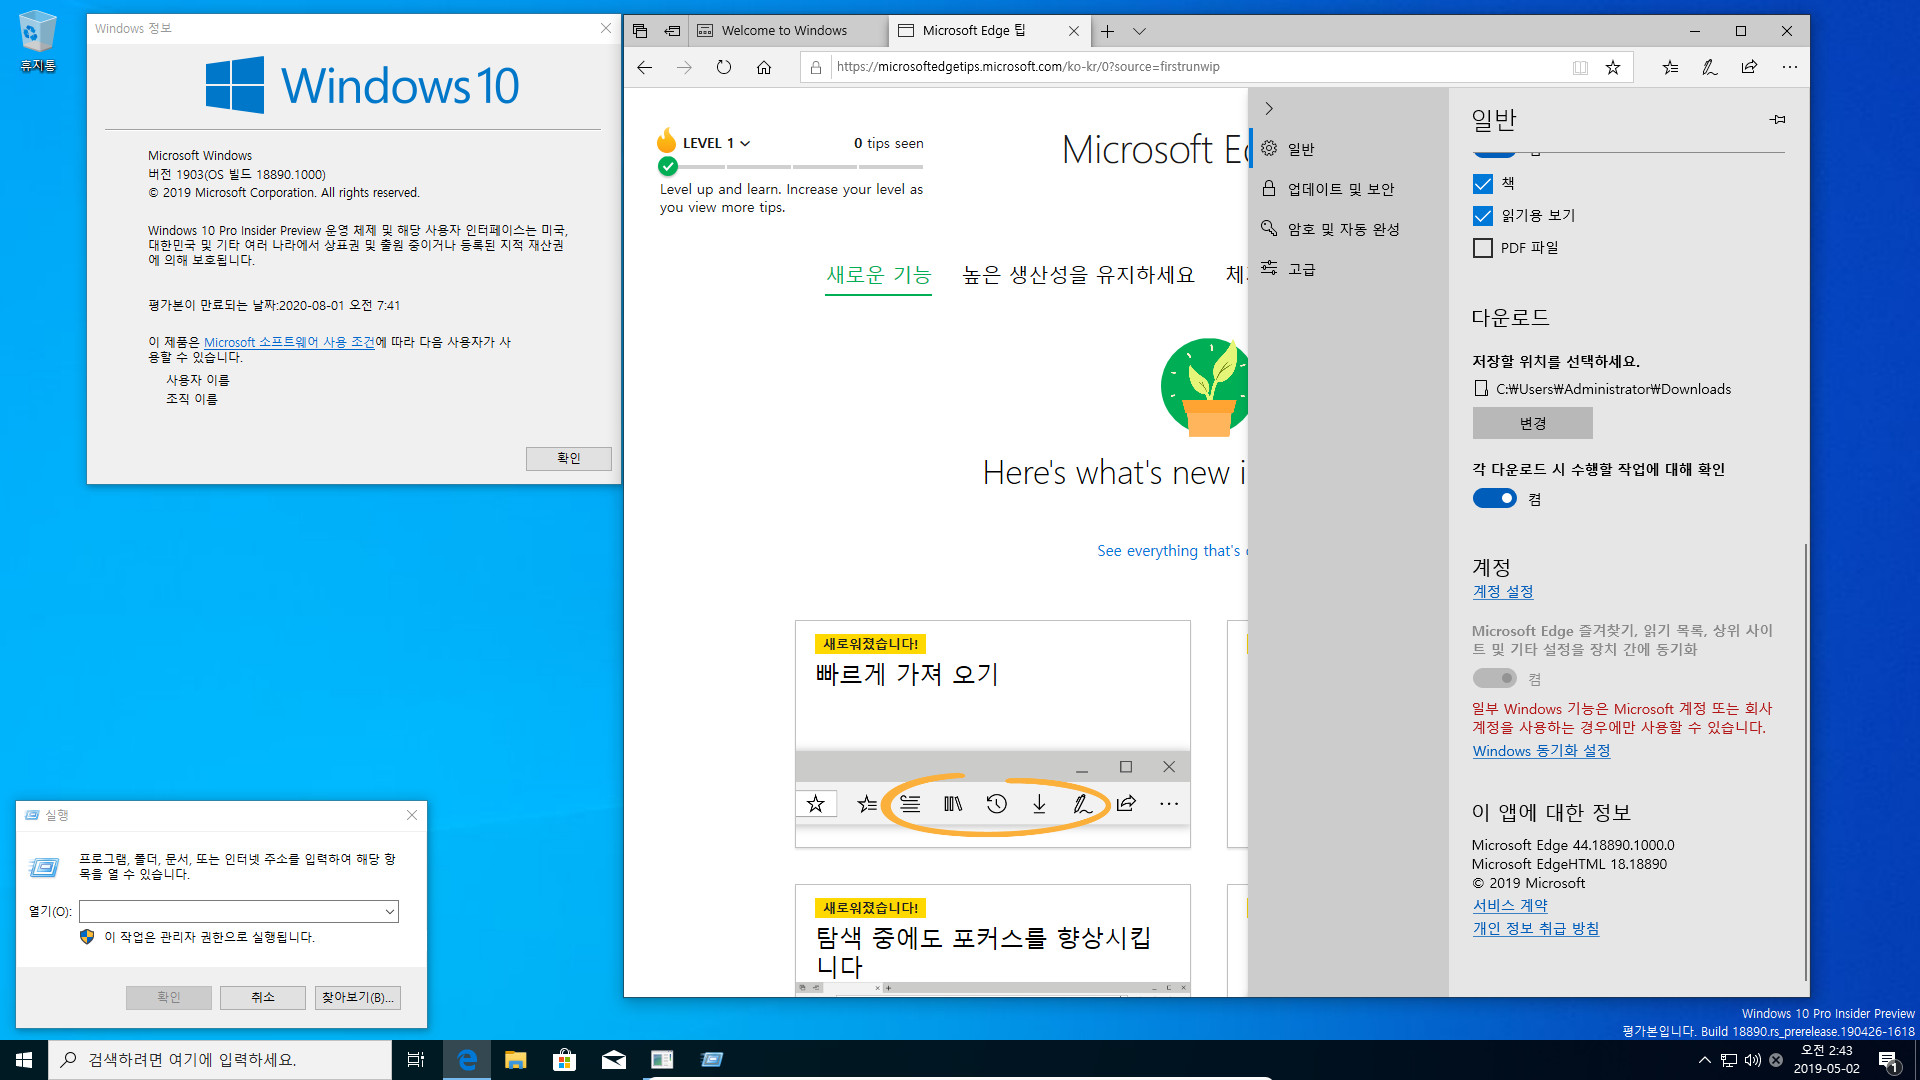Toggle '읽기용 보기' checkbox in settings
This screenshot has height=1080, width=1920.
(x=1482, y=215)
